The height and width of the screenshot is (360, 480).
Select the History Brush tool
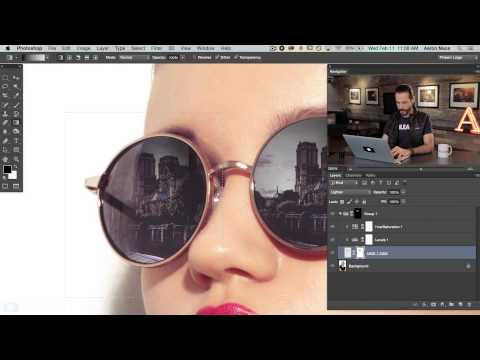[16, 114]
